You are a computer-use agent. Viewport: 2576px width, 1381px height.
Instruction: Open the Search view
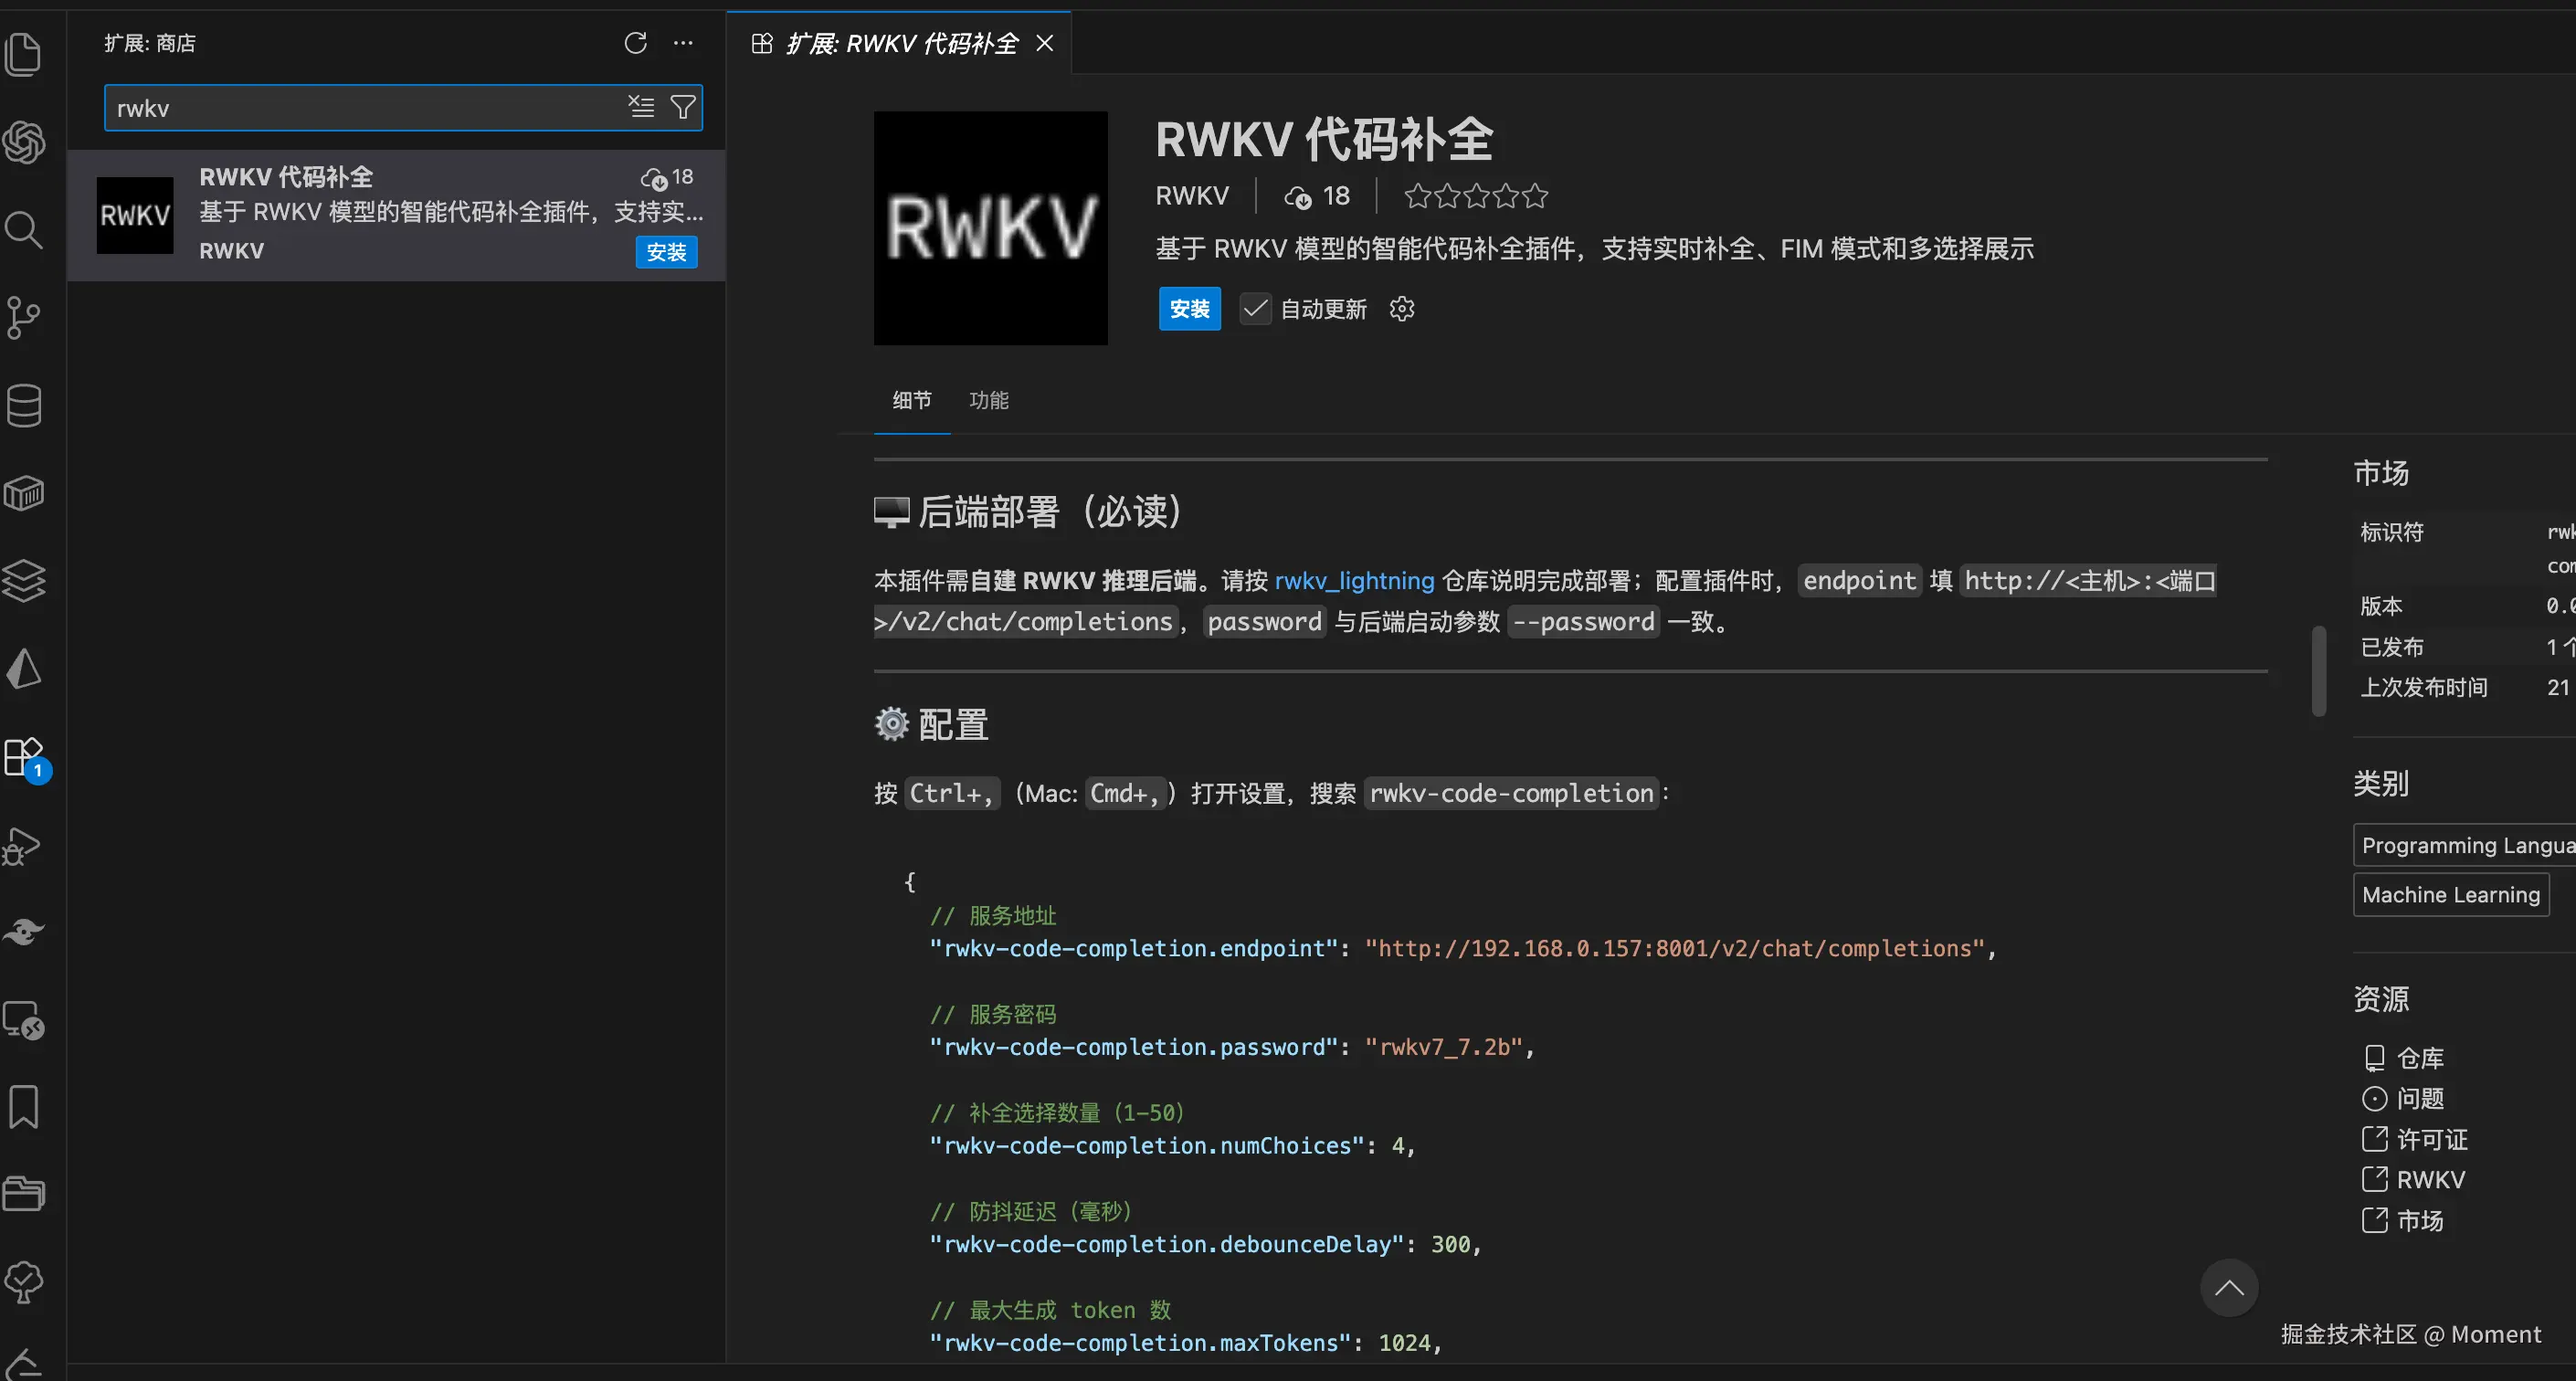tap(24, 229)
